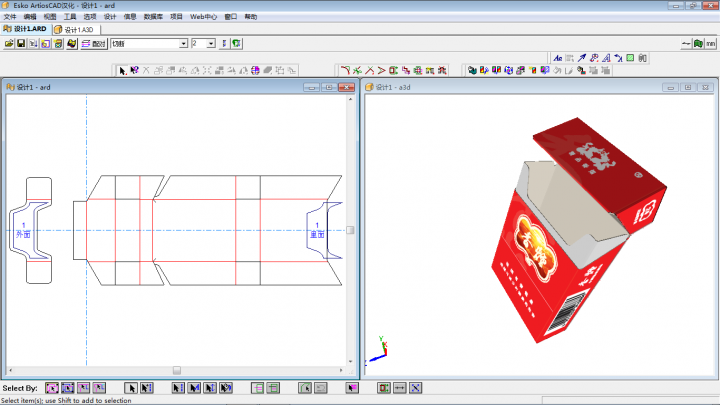Image resolution: width=720 pixels, height=405 pixels.
Task: Toggle the second Select By option
Action: tap(67, 387)
